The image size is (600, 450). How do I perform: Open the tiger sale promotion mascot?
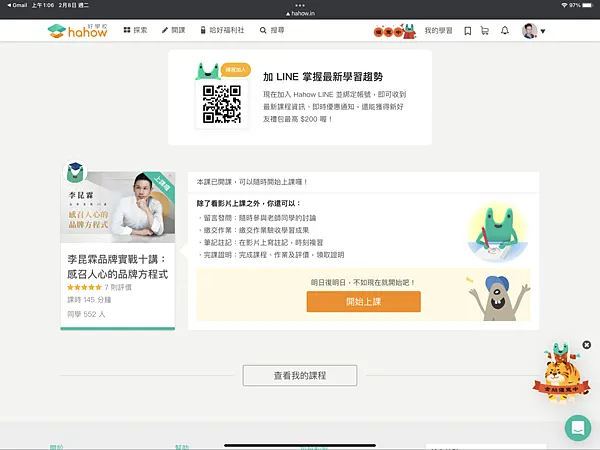point(561,373)
